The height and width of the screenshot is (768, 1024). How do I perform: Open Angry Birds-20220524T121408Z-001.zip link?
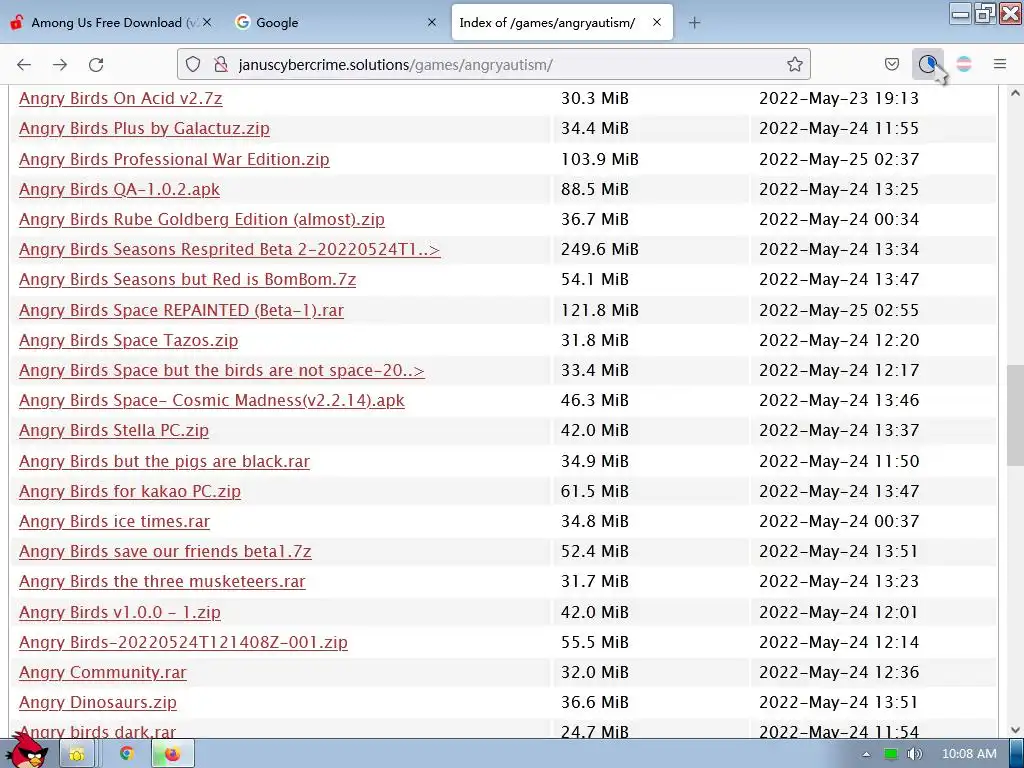tap(184, 641)
